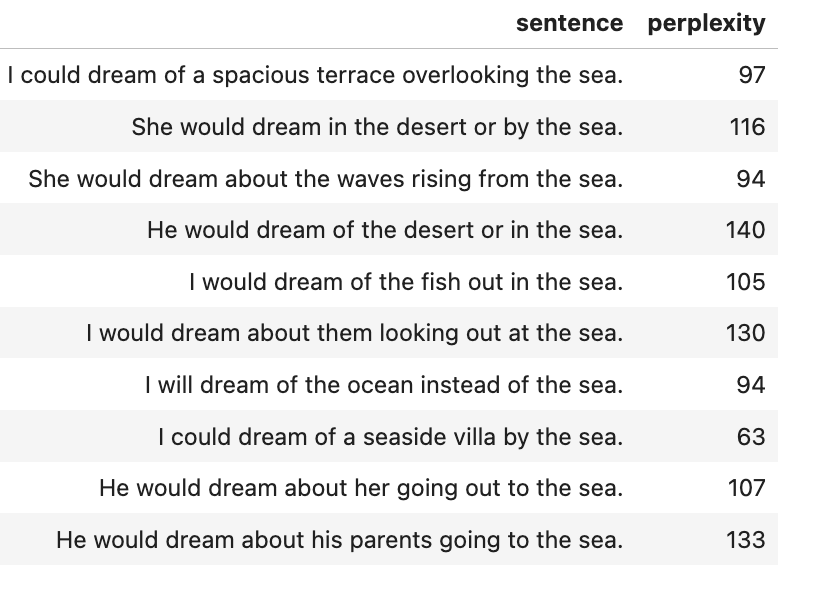
Task: Select the 'her going out to the sea' sentence
Action: click(x=361, y=488)
